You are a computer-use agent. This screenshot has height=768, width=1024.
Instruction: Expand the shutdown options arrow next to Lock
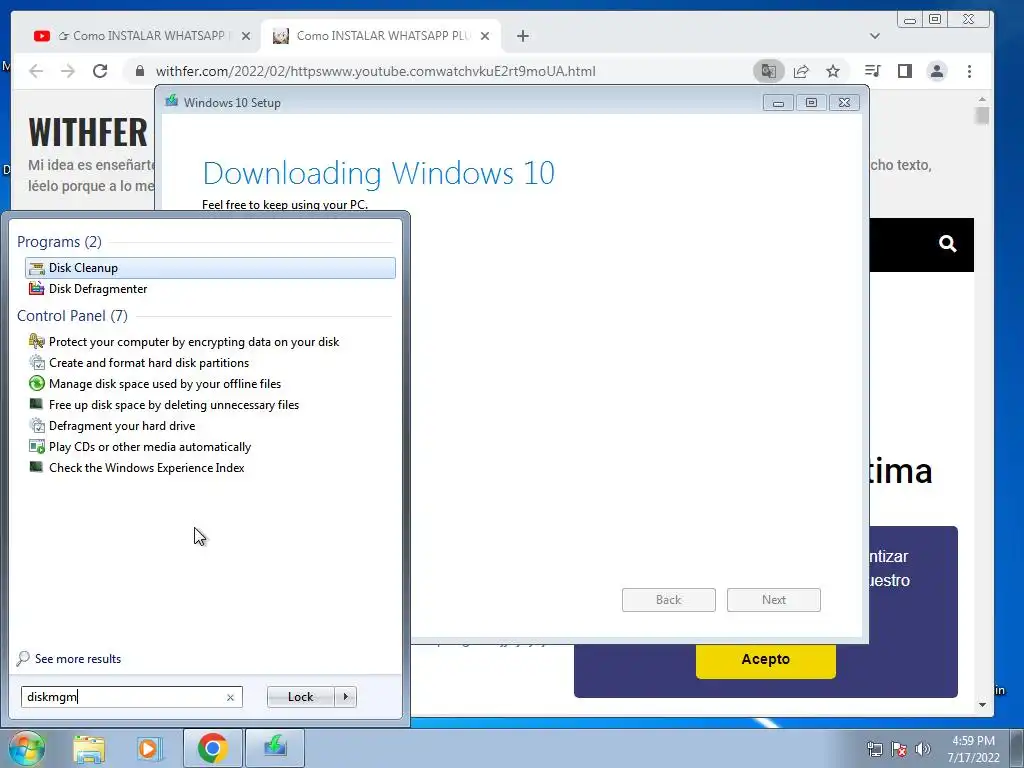pos(345,697)
